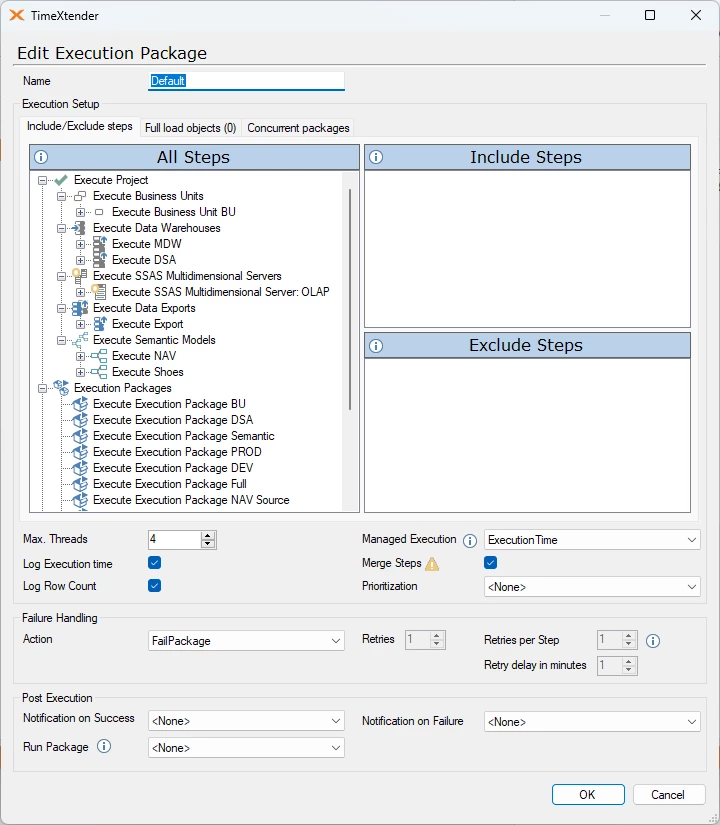Click the Execute NAV model icon

point(99,356)
